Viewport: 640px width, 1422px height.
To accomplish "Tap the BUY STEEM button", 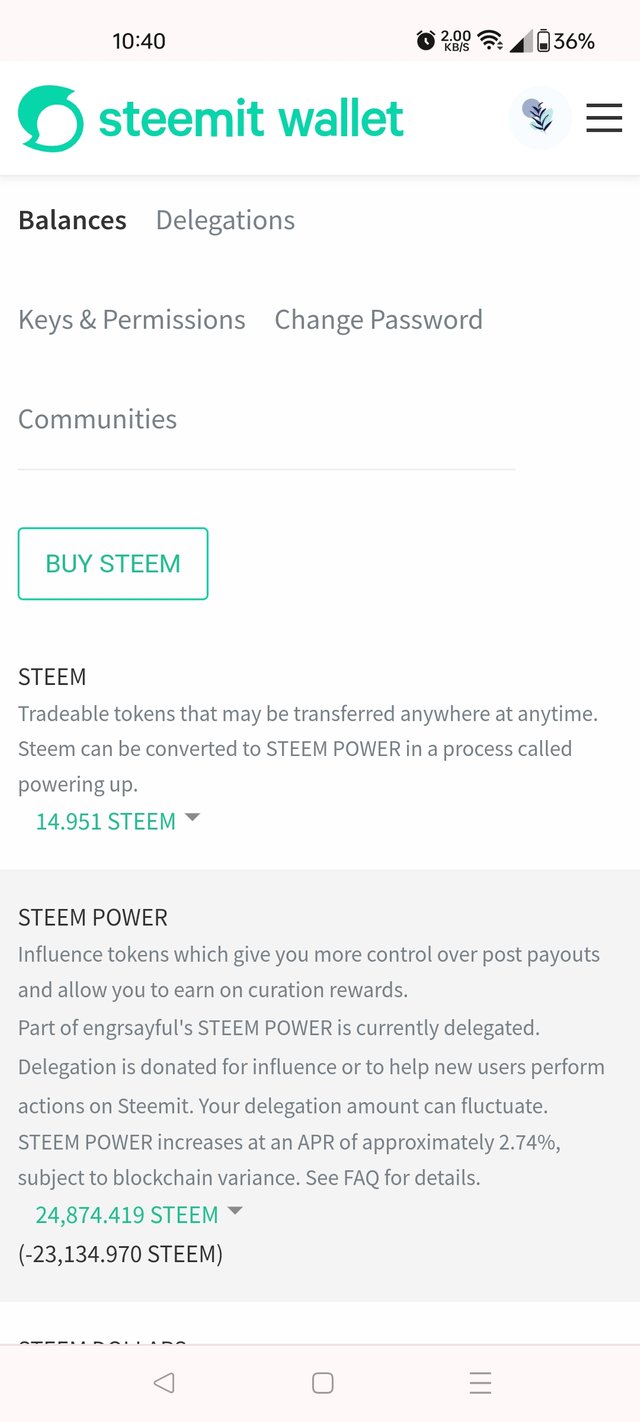I will [113, 564].
